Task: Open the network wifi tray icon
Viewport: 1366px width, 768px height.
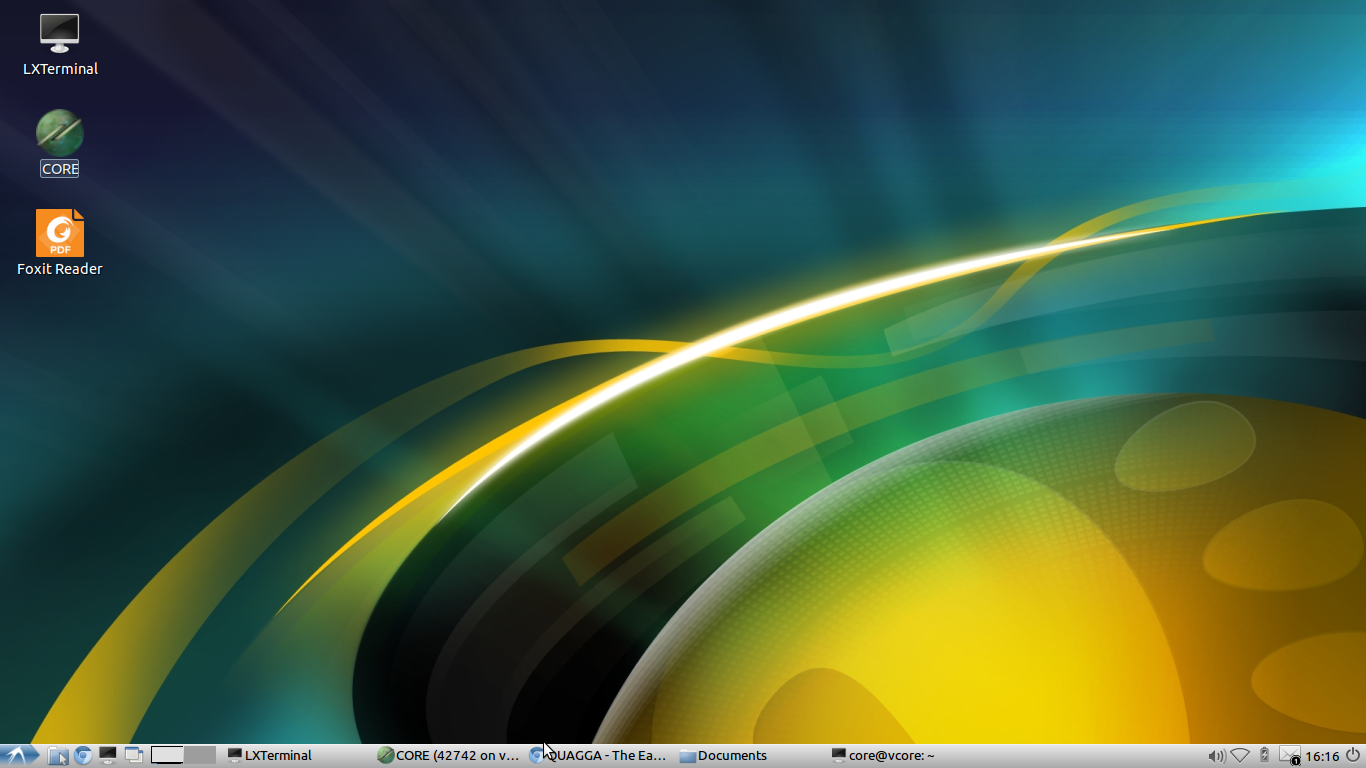Action: tap(1240, 756)
